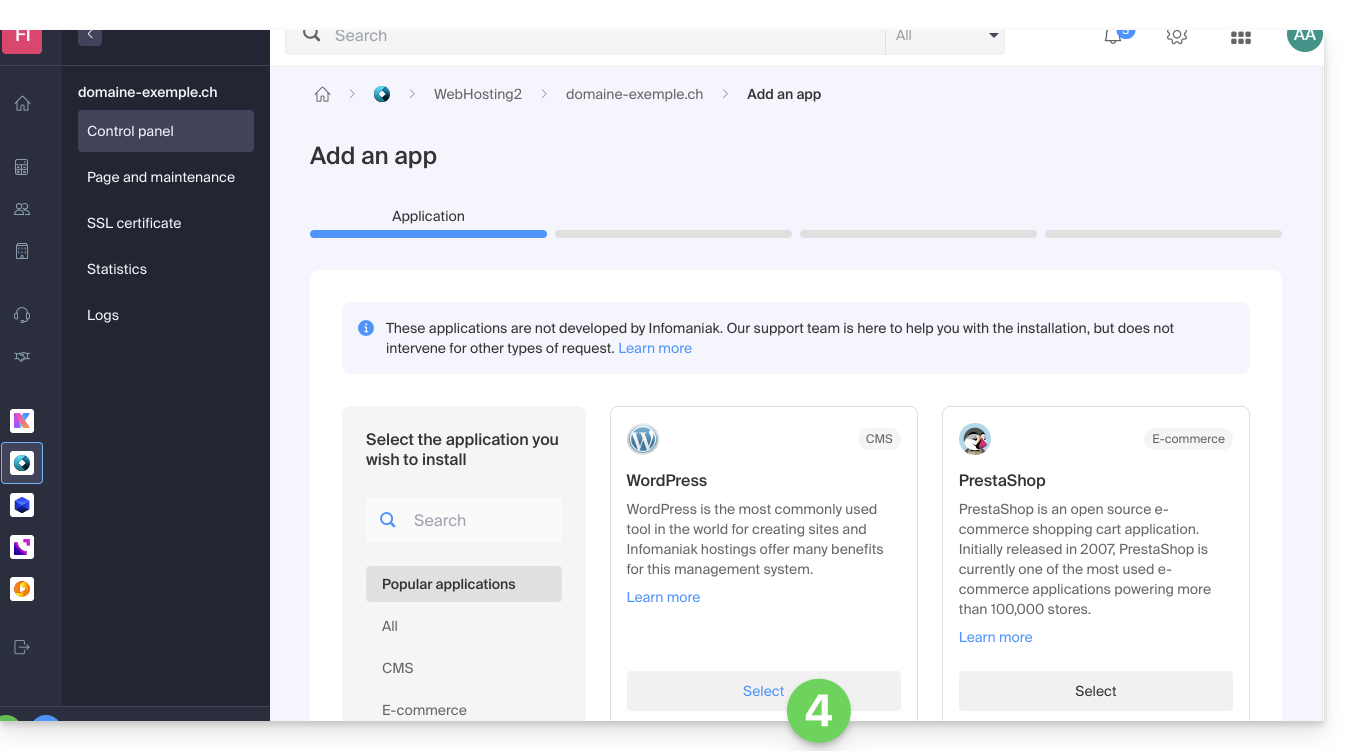Open the apps grid launcher icon
This screenshot has height=751, width=1354.
[1240, 38]
